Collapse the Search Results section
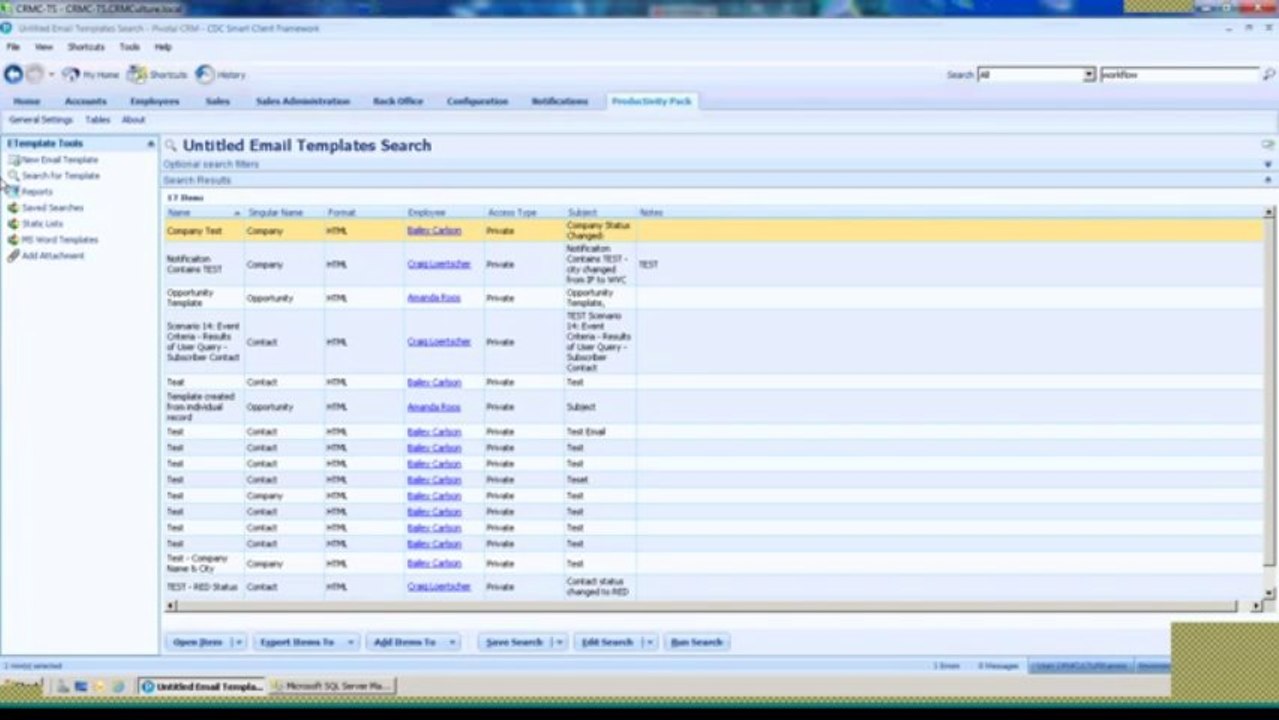The height and width of the screenshot is (720, 1279). pyautogui.click(x=1268, y=180)
